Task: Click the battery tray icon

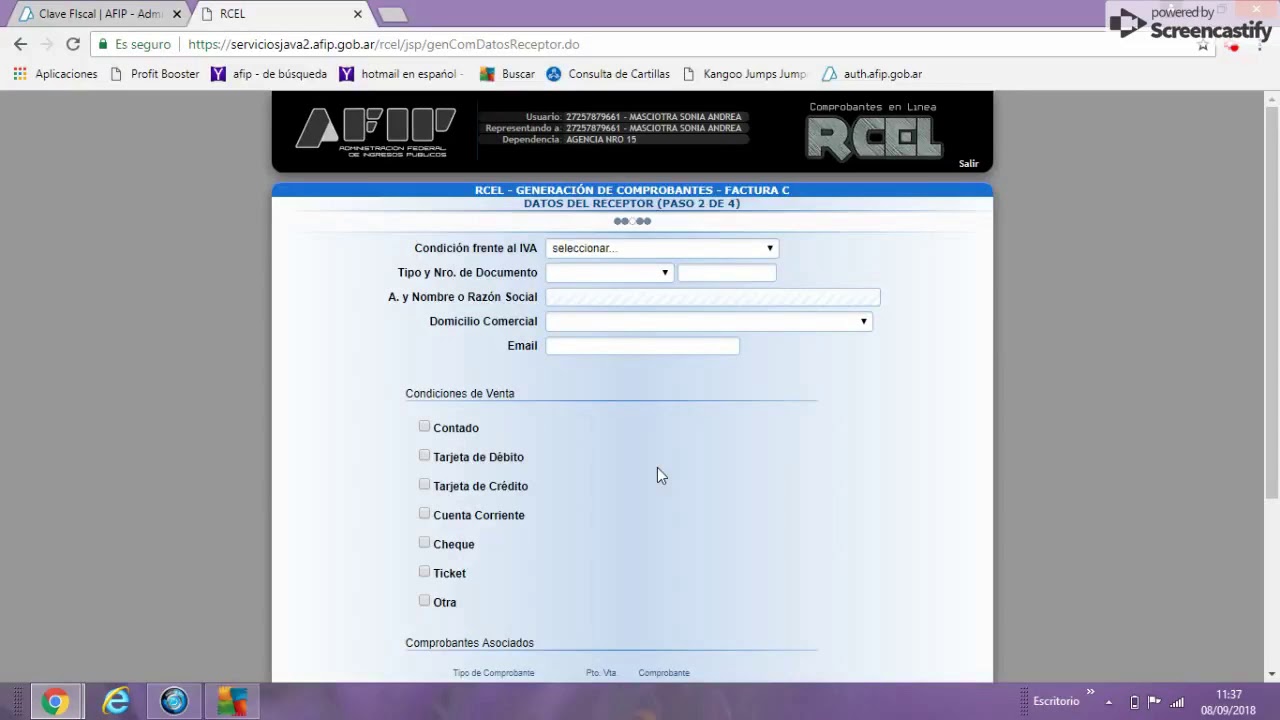Action: (1134, 702)
